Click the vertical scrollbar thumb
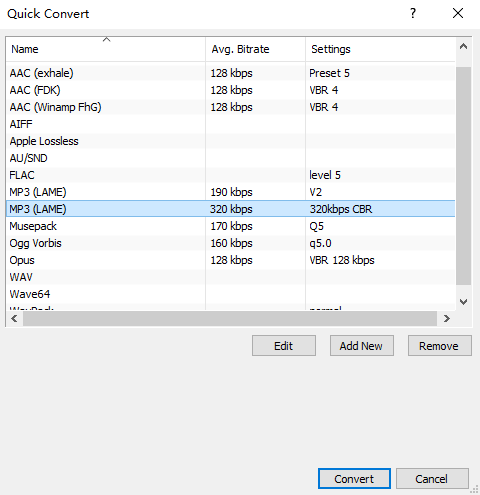Image resolution: width=480 pixels, height=495 pixels. (463, 176)
